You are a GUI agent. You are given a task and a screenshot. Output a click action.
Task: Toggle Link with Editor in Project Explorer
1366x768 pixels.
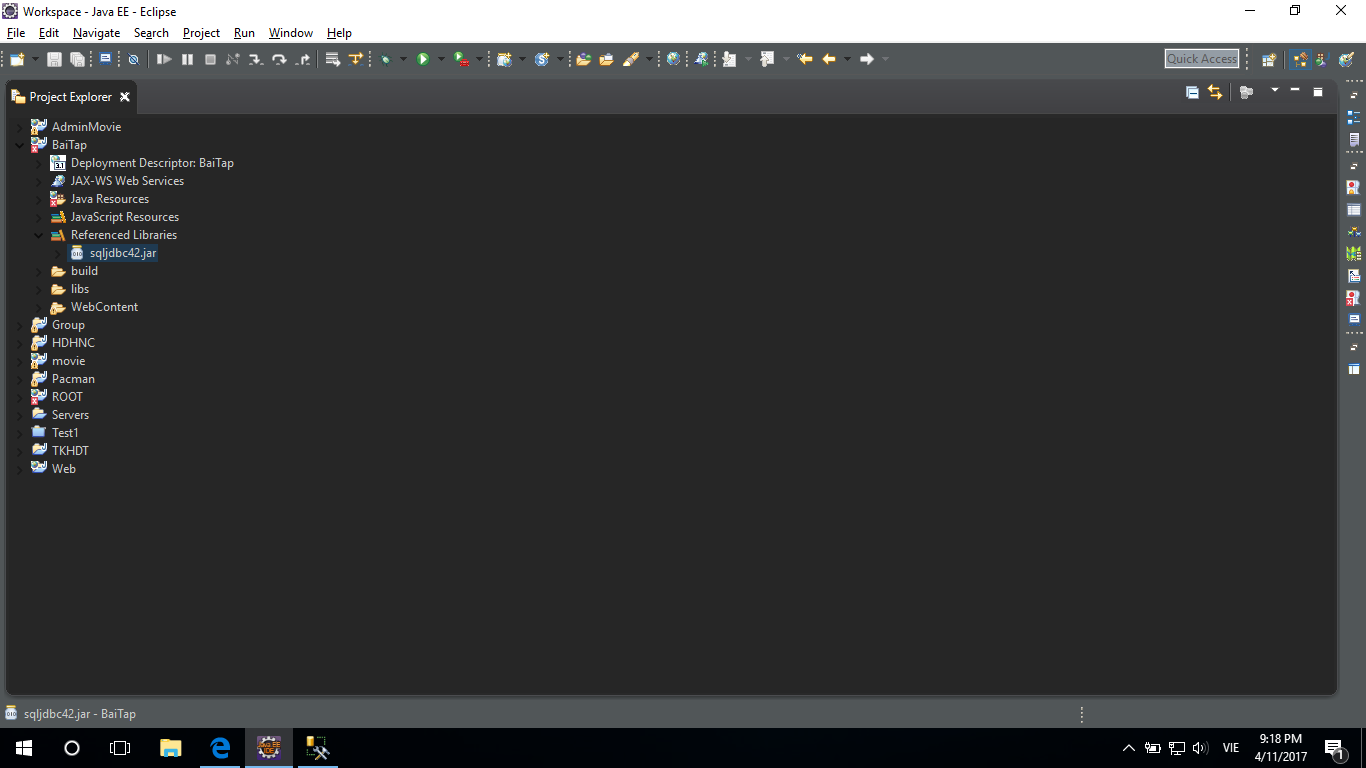click(x=1215, y=92)
